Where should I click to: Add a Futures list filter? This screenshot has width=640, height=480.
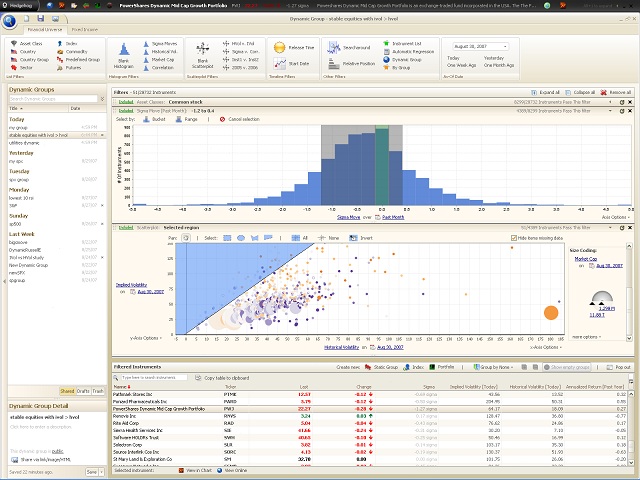69,67
